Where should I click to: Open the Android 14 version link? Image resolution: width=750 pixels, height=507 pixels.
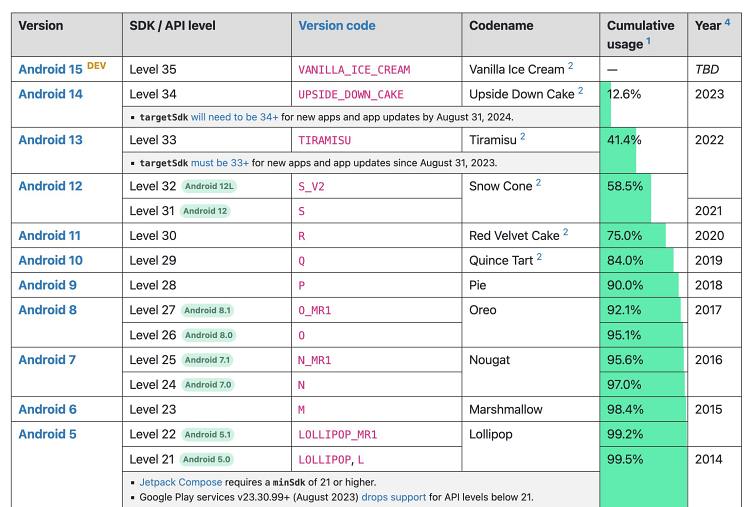[50, 94]
